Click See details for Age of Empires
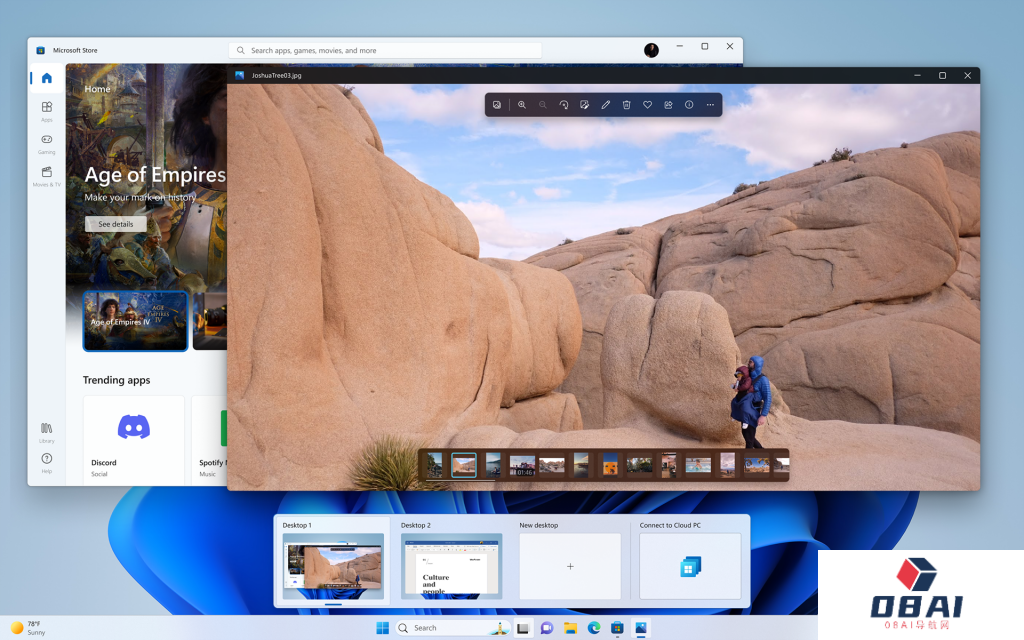The height and width of the screenshot is (640, 1024). point(116,224)
